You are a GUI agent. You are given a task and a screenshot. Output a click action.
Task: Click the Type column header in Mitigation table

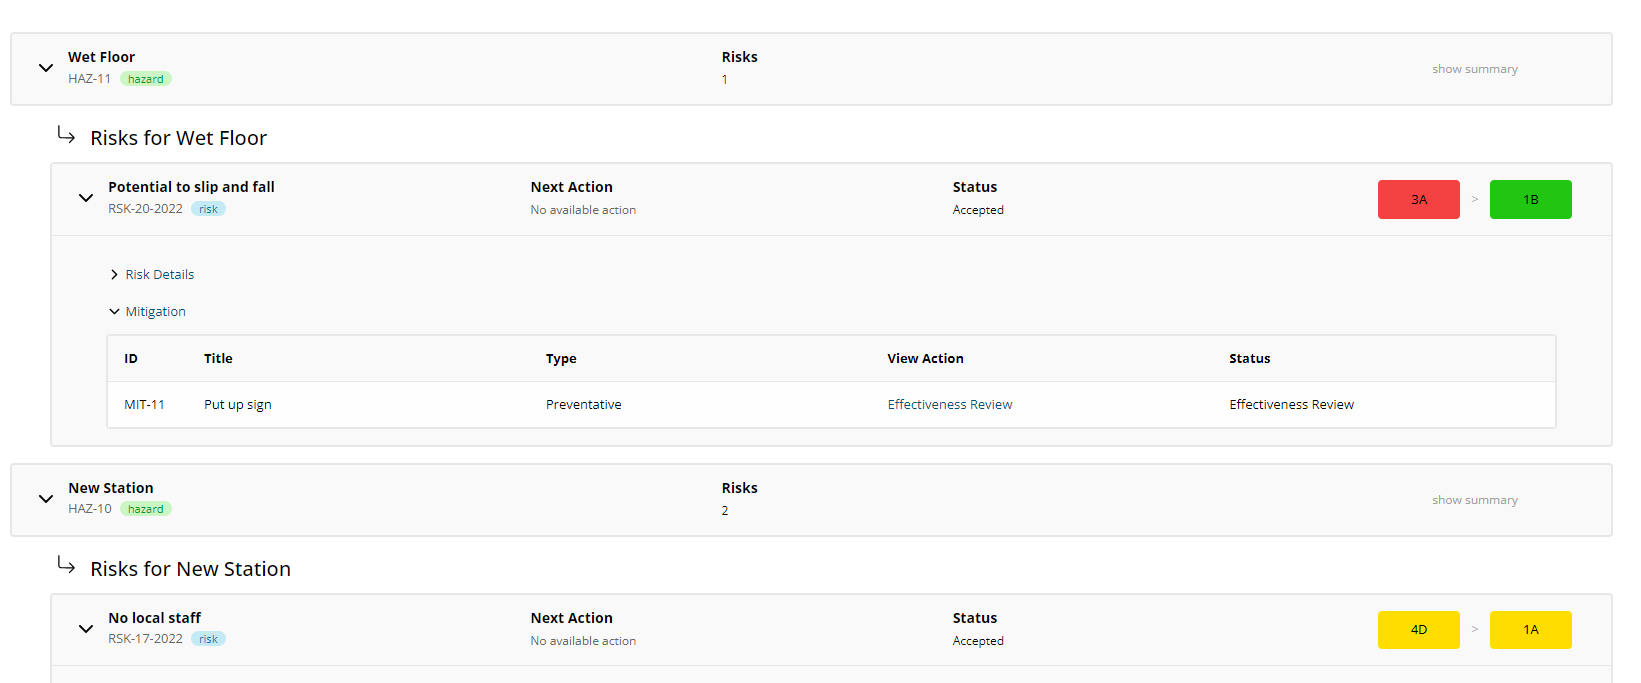tap(561, 359)
